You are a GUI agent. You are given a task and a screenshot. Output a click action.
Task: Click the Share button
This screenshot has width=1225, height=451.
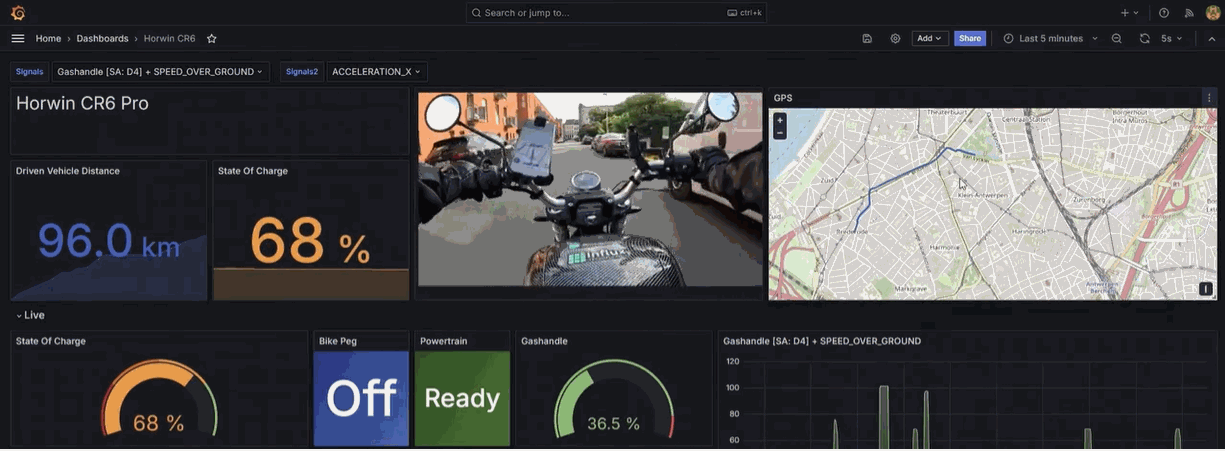970,38
